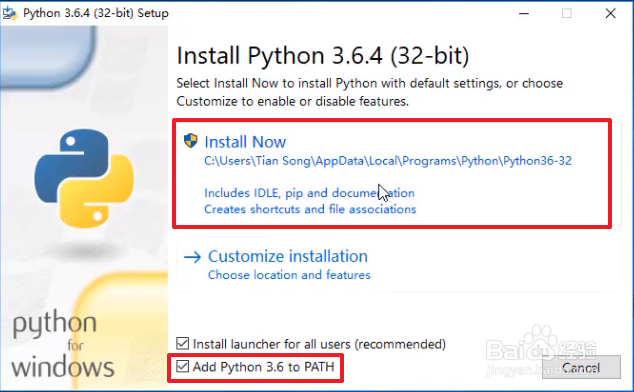Click the Python snake logo on left panel
This screenshot has height=392, width=634.
pos(85,178)
